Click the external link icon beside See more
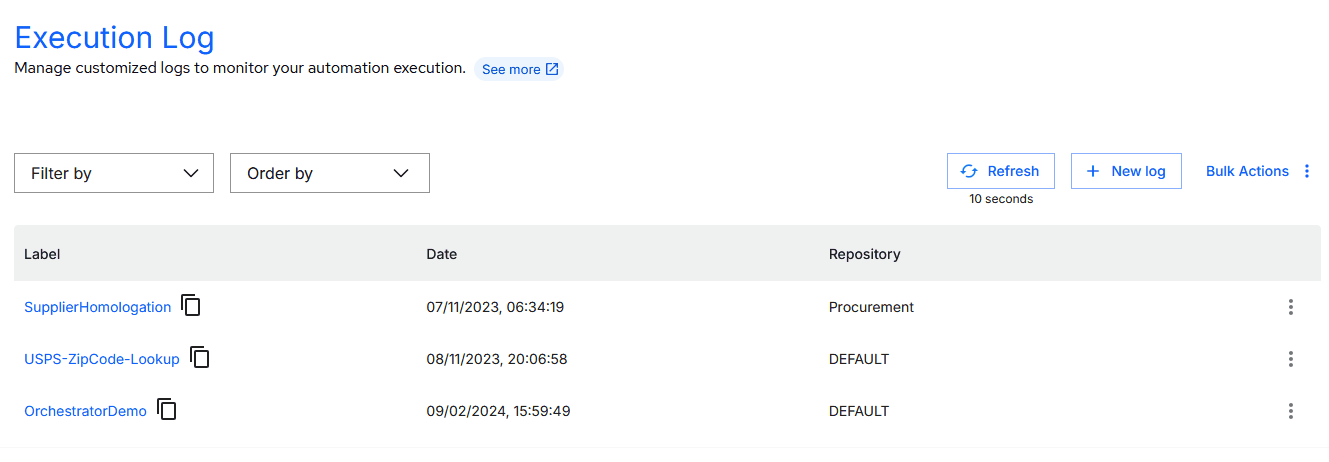Image resolution: width=1329 pixels, height=462 pixels. point(552,69)
